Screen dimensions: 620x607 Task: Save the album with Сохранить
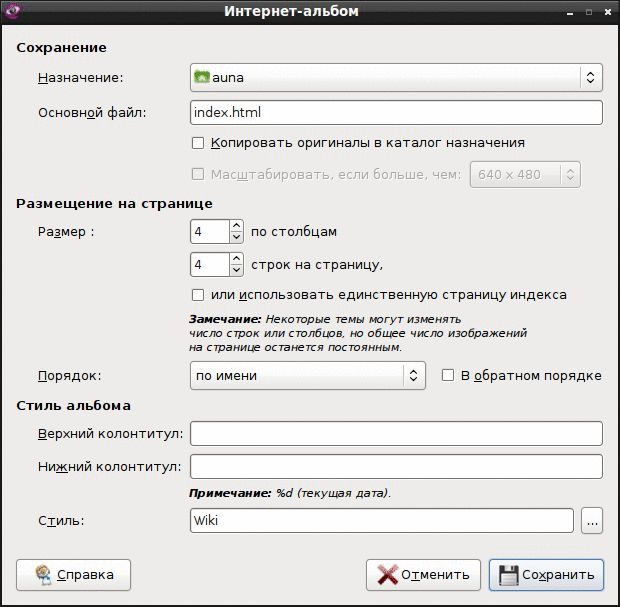coord(546,575)
